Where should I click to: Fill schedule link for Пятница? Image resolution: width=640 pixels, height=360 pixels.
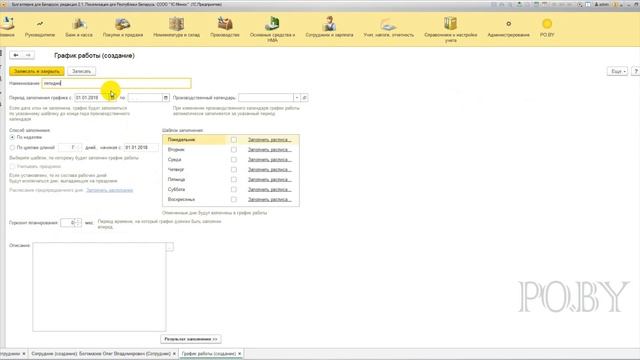coord(270,180)
